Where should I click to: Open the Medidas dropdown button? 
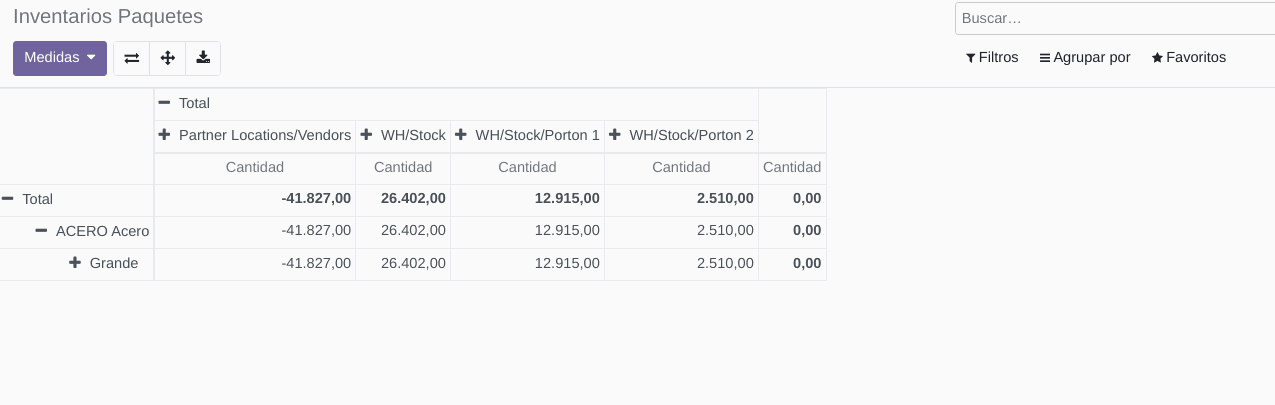(x=60, y=58)
